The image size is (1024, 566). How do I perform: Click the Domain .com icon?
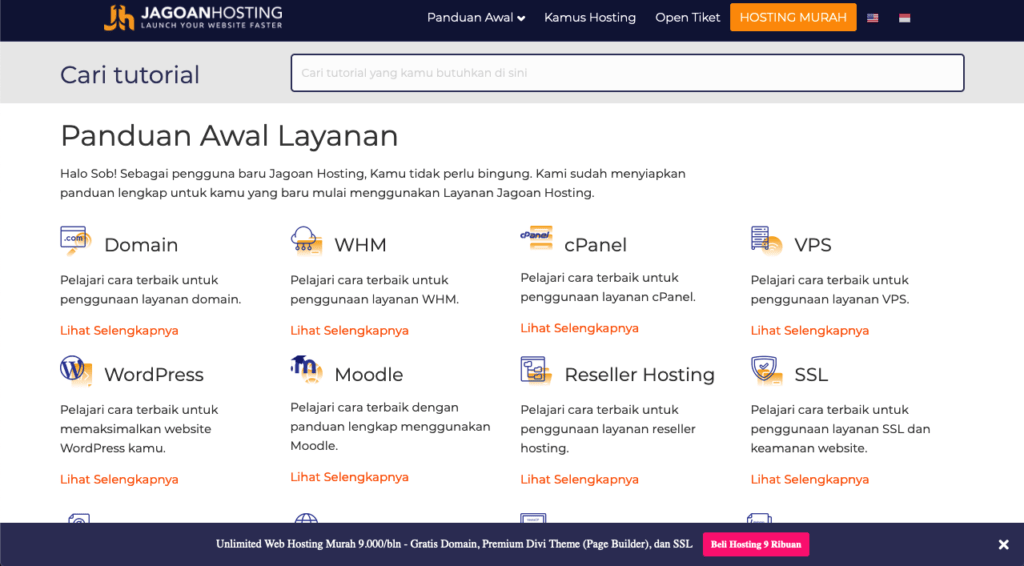76,241
